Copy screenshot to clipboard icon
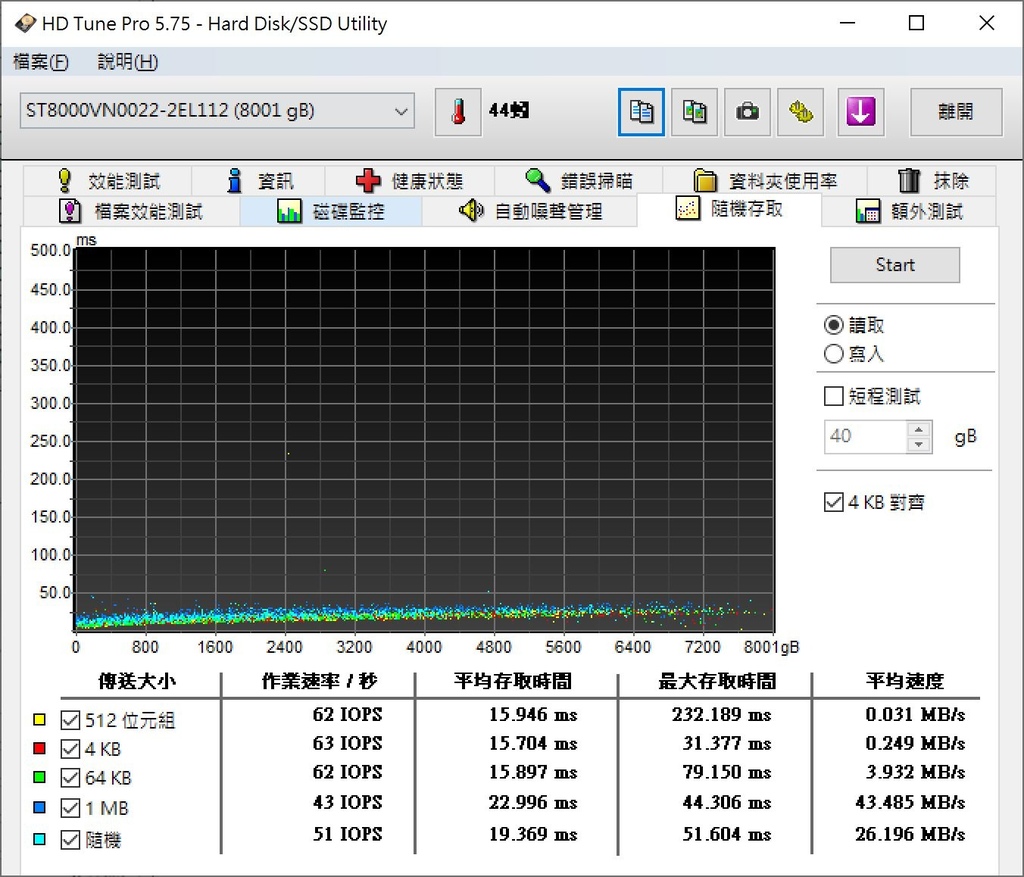1024x877 pixels. (694, 112)
